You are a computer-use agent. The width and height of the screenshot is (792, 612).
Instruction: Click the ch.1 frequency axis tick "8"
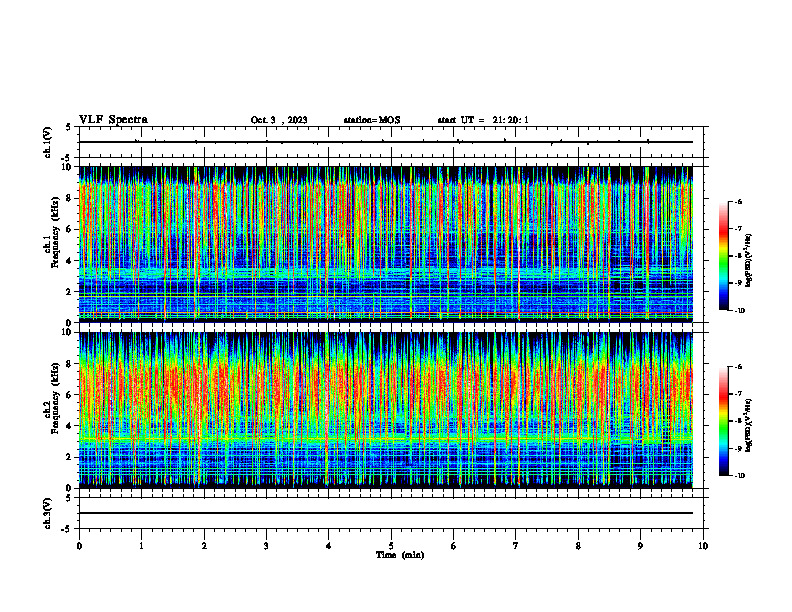click(71, 198)
